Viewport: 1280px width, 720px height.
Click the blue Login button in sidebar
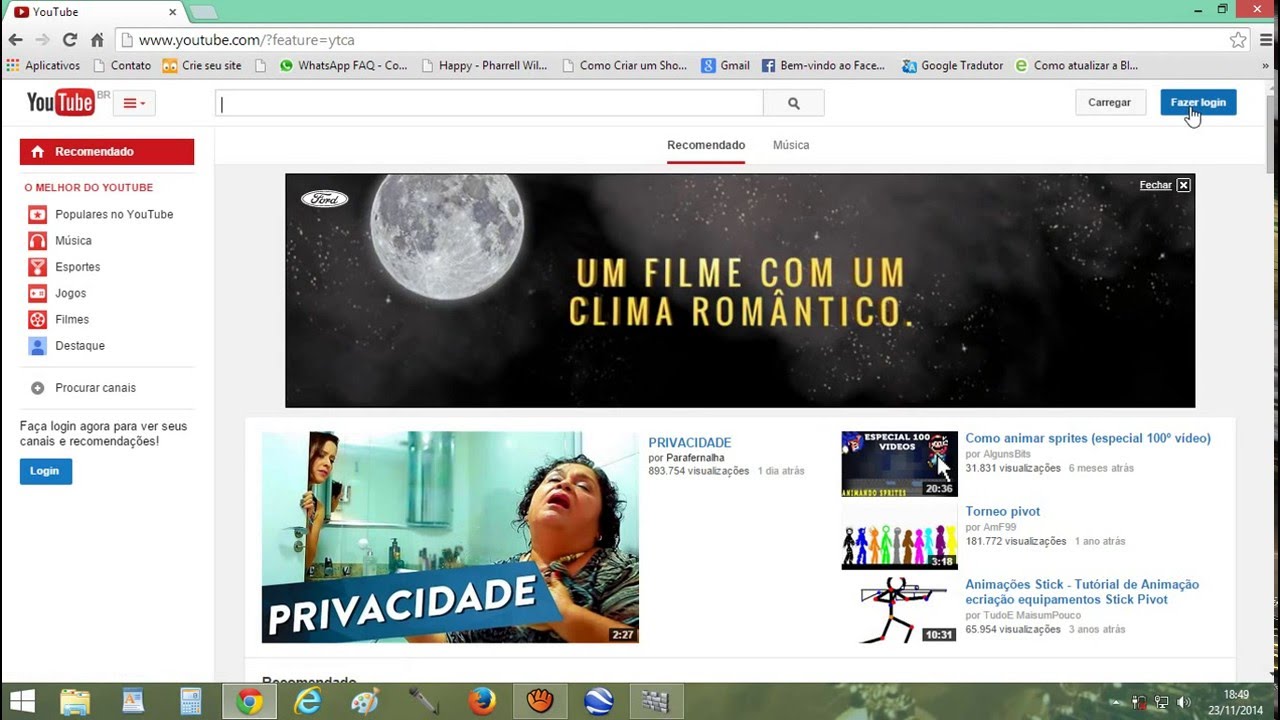click(x=45, y=471)
